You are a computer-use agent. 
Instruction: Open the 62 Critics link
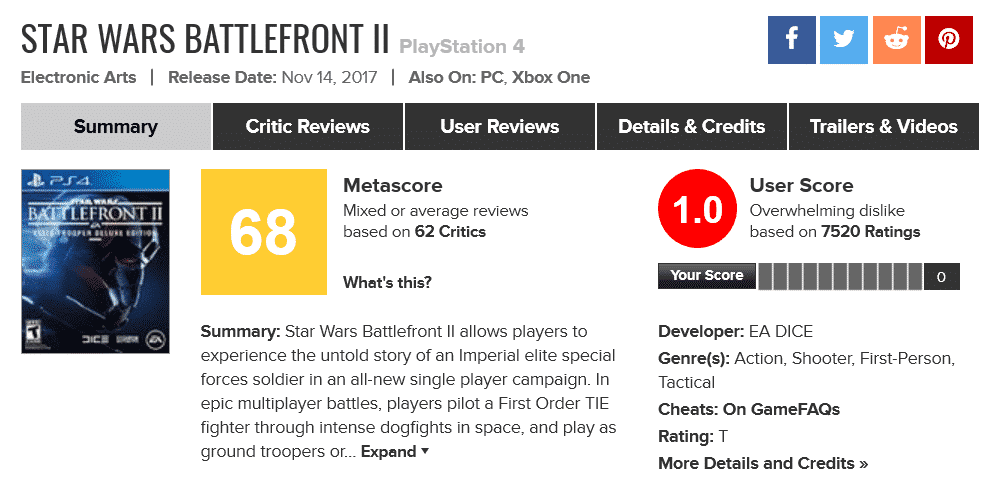coord(450,232)
